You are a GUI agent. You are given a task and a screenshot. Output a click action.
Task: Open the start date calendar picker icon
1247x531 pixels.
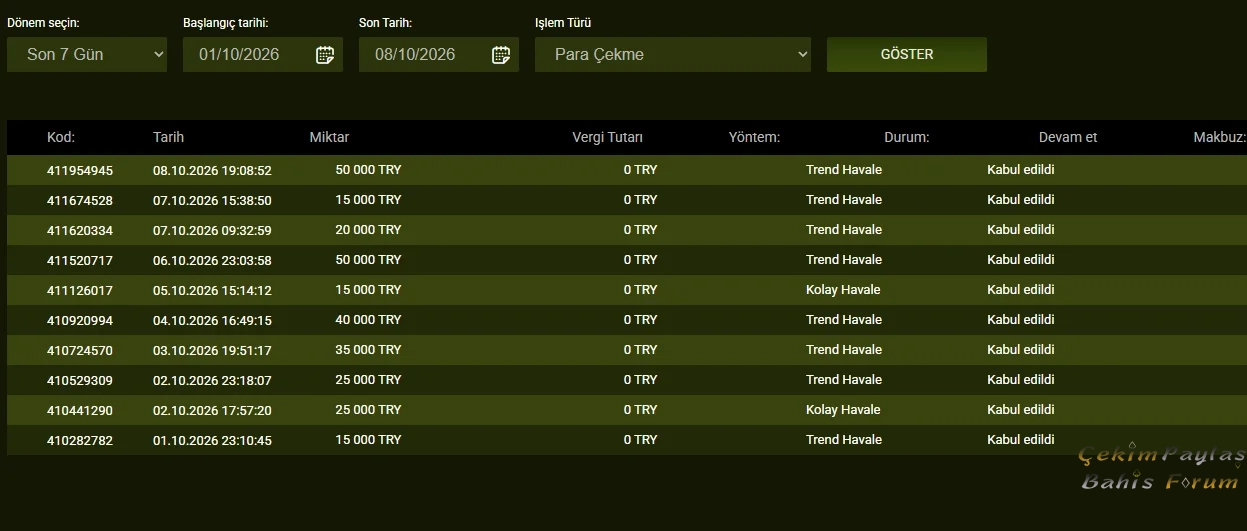pos(324,55)
